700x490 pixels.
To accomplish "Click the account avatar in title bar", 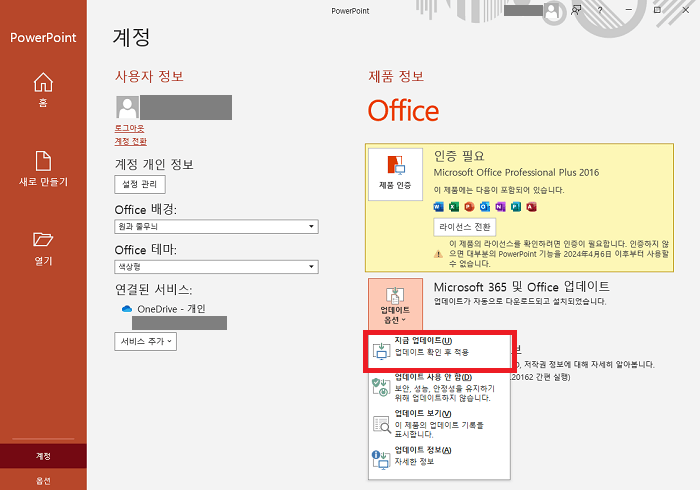I will tap(553, 11).
